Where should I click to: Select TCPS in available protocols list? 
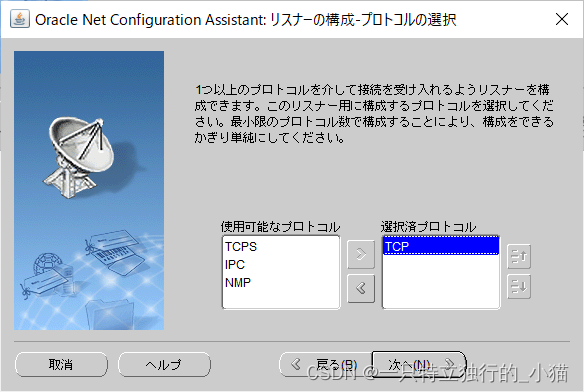[x=281, y=247]
